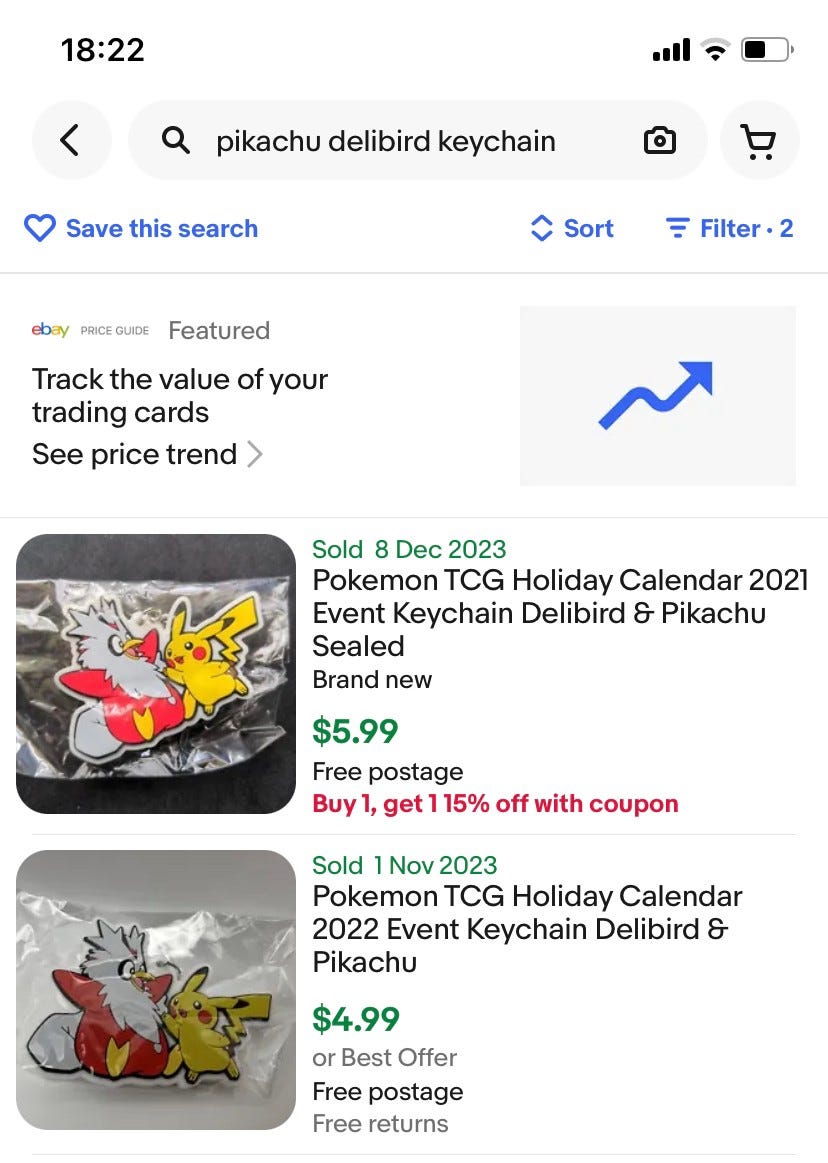Image resolution: width=828 pixels, height=1163 pixels.
Task: Tap the back arrow button
Action: pyautogui.click(x=69, y=141)
